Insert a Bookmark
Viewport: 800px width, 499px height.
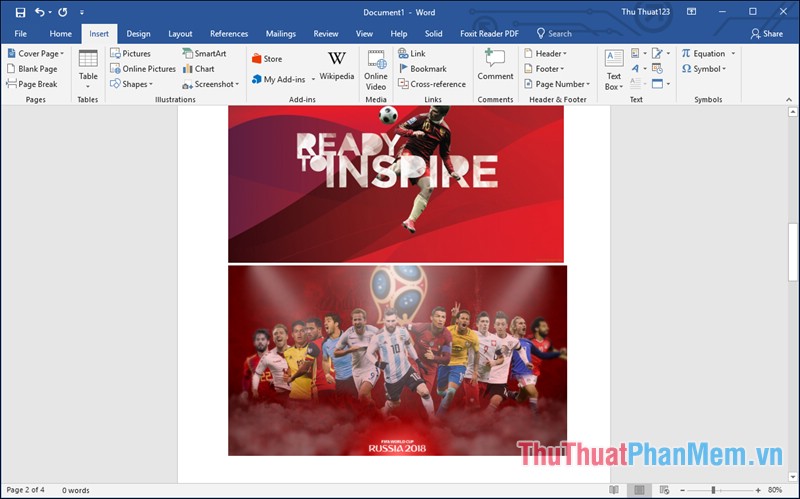[422, 69]
